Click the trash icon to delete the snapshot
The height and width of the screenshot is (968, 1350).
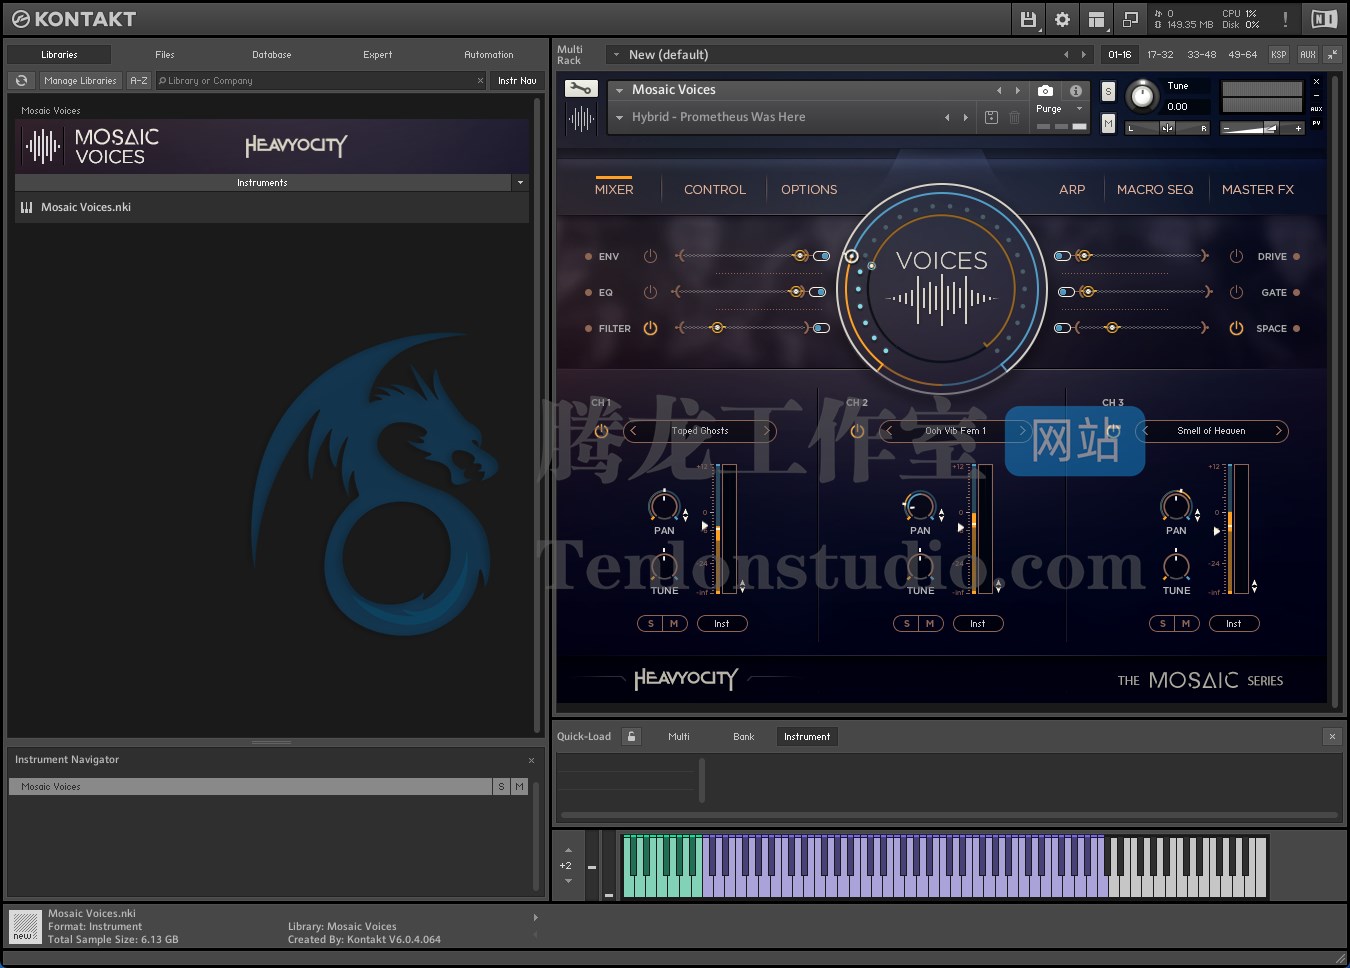click(x=1015, y=117)
